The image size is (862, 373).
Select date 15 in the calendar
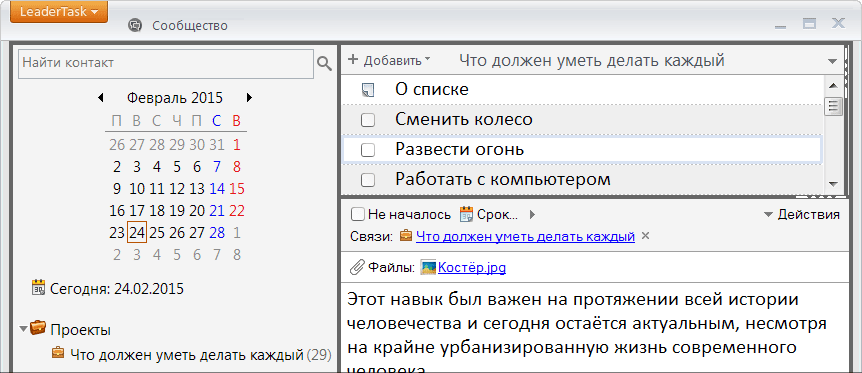237,189
